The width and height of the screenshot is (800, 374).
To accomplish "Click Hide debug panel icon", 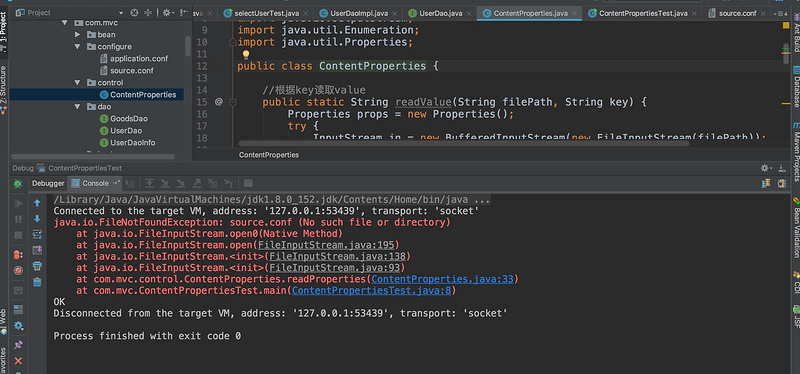I will [x=783, y=168].
